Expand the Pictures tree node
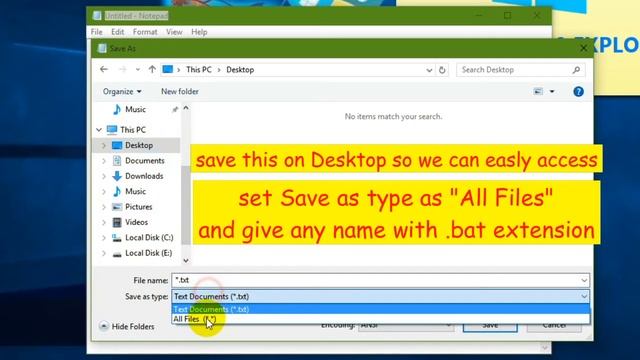This screenshot has height=360, width=640. pyautogui.click(x=104, y=207)
